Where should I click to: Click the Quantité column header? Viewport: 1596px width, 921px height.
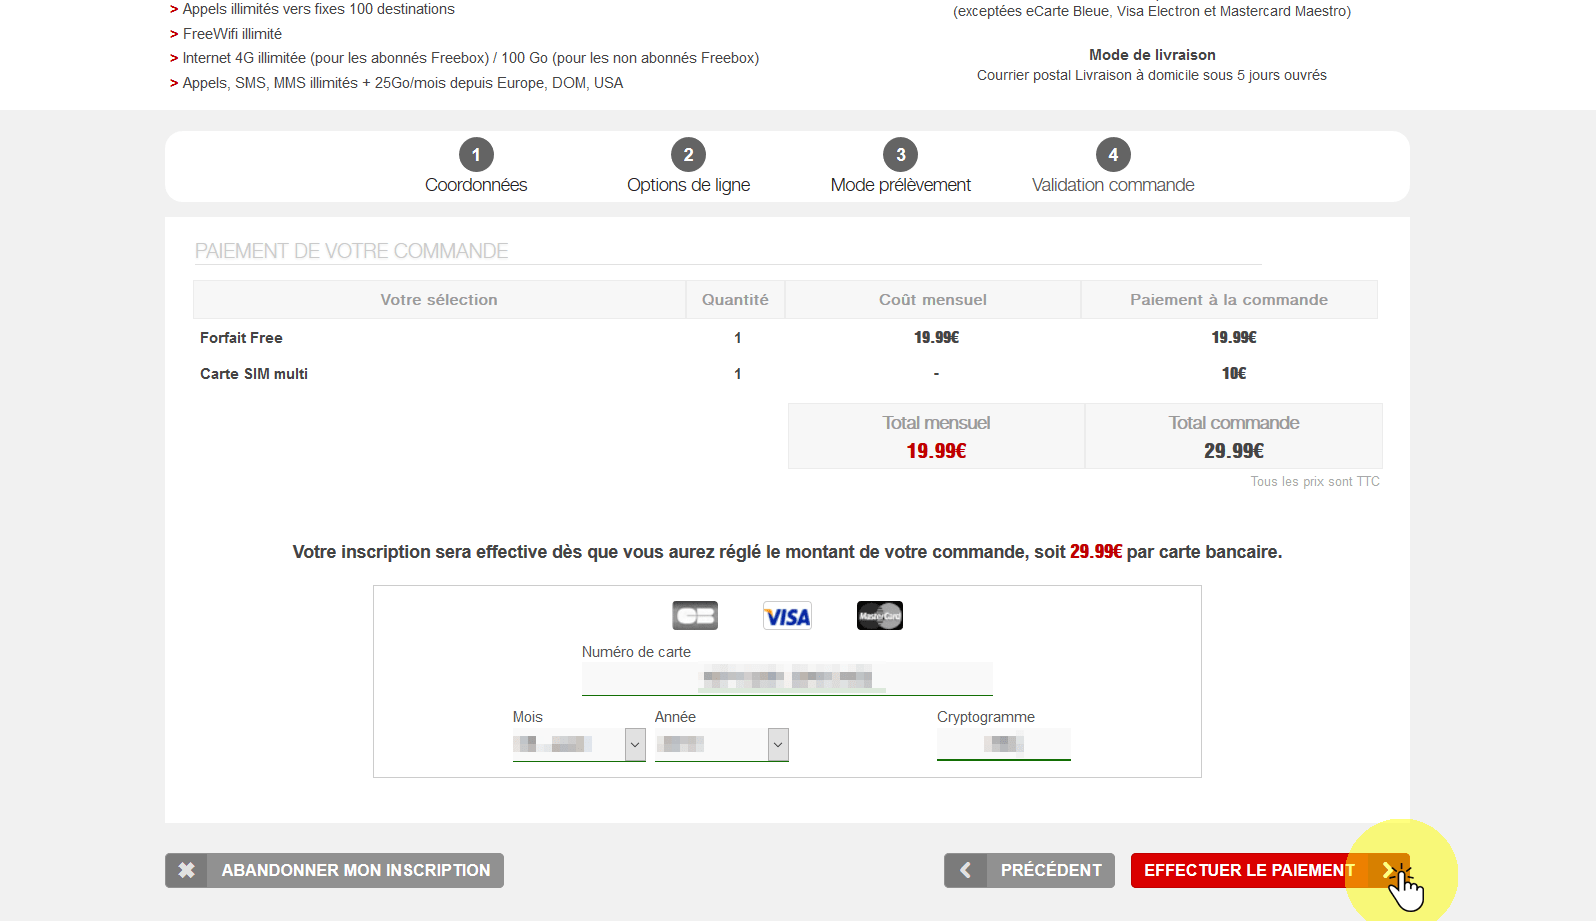tap(735, 300)
